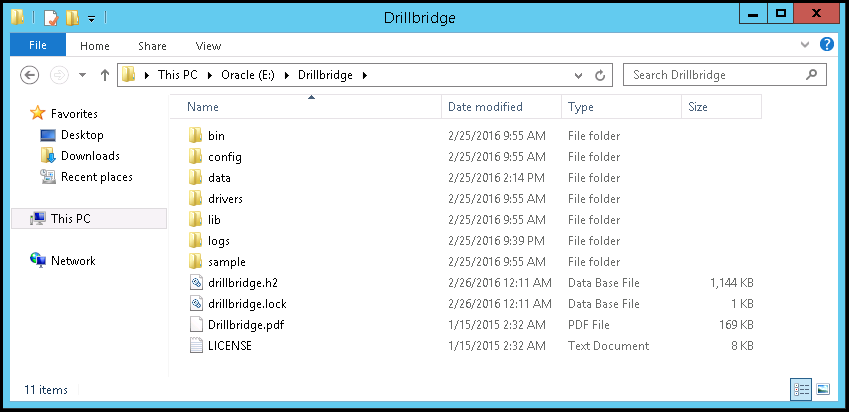Image resolution: width=849 pixels, height=412 pixels.
Task: Click the Network globe icon
Action: 38,260
